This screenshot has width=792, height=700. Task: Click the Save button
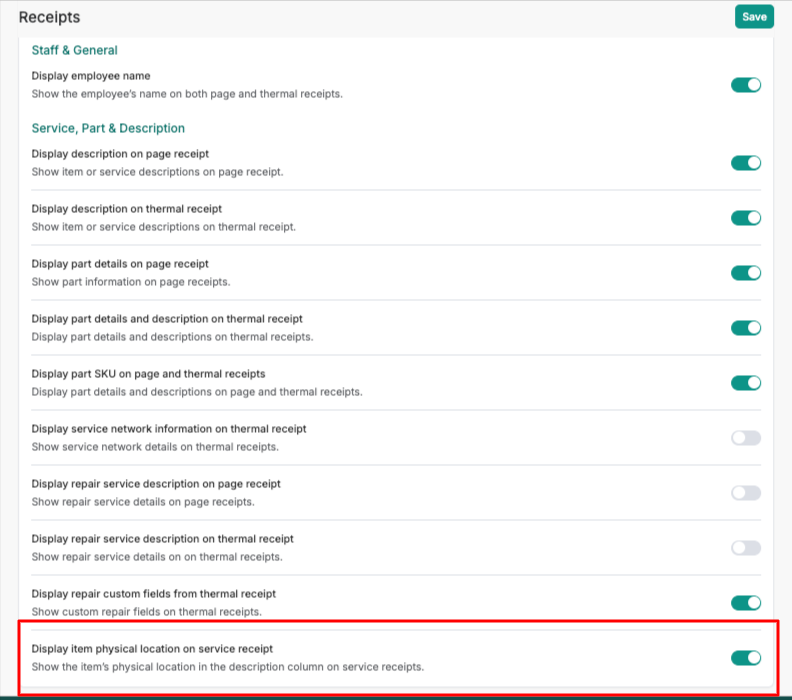click(754, 17)
